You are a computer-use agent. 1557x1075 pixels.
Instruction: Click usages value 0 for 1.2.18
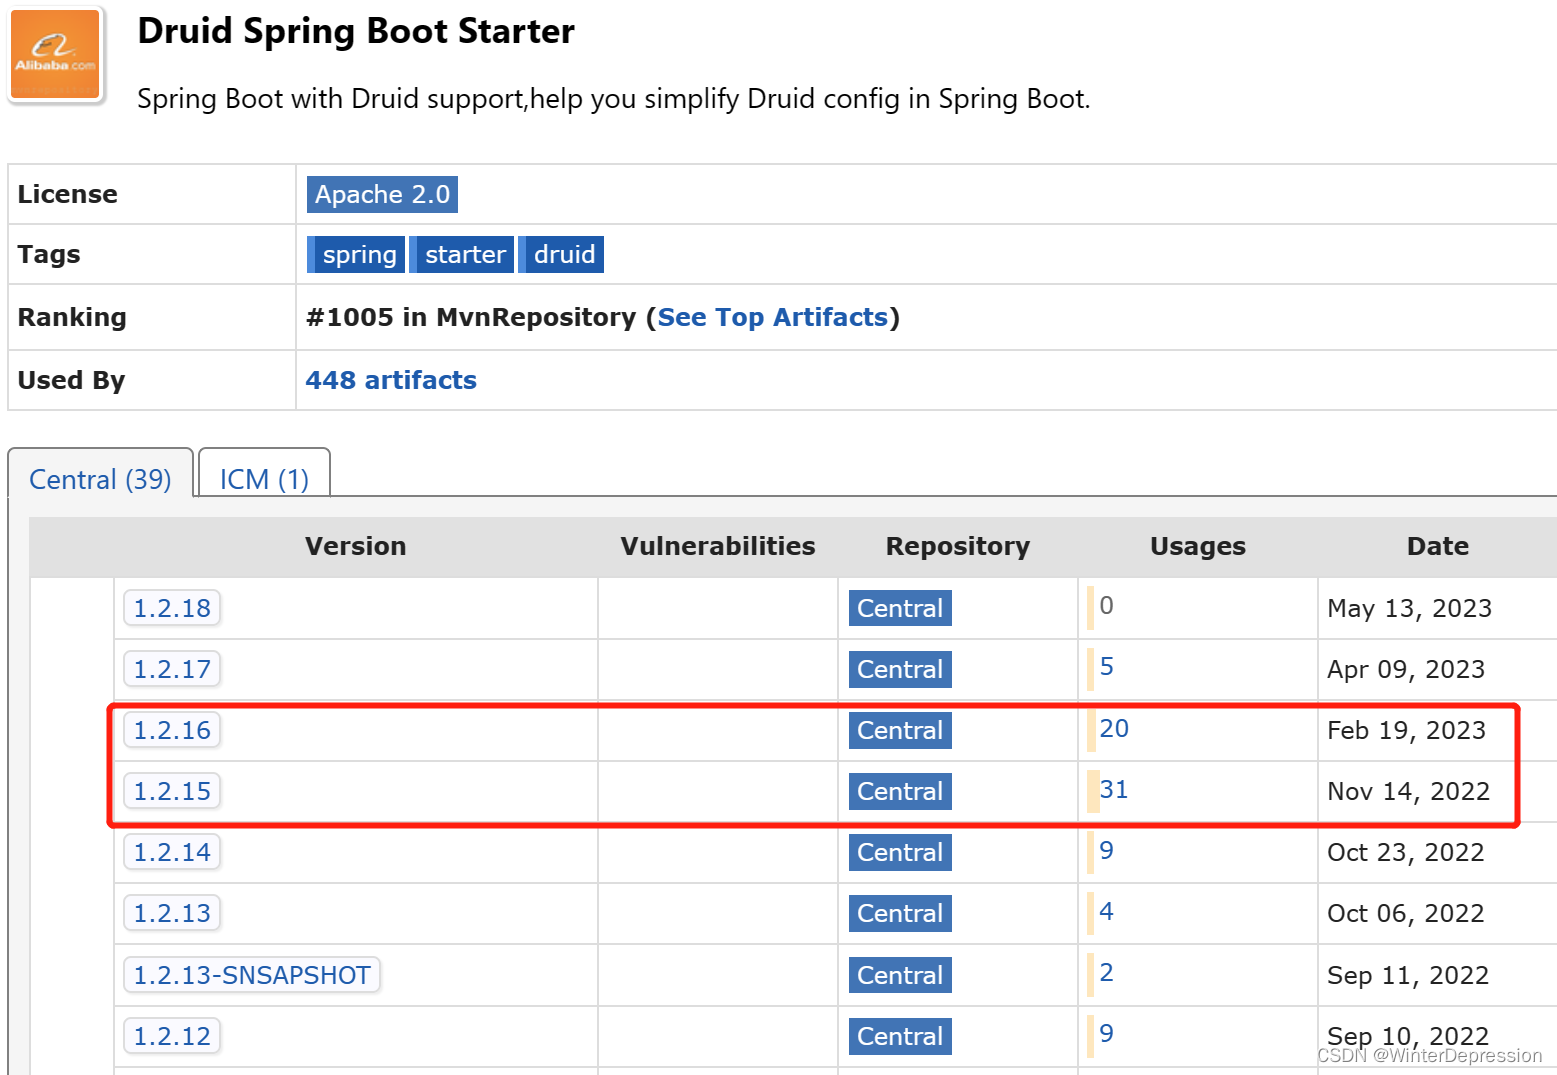point(1106,605)
